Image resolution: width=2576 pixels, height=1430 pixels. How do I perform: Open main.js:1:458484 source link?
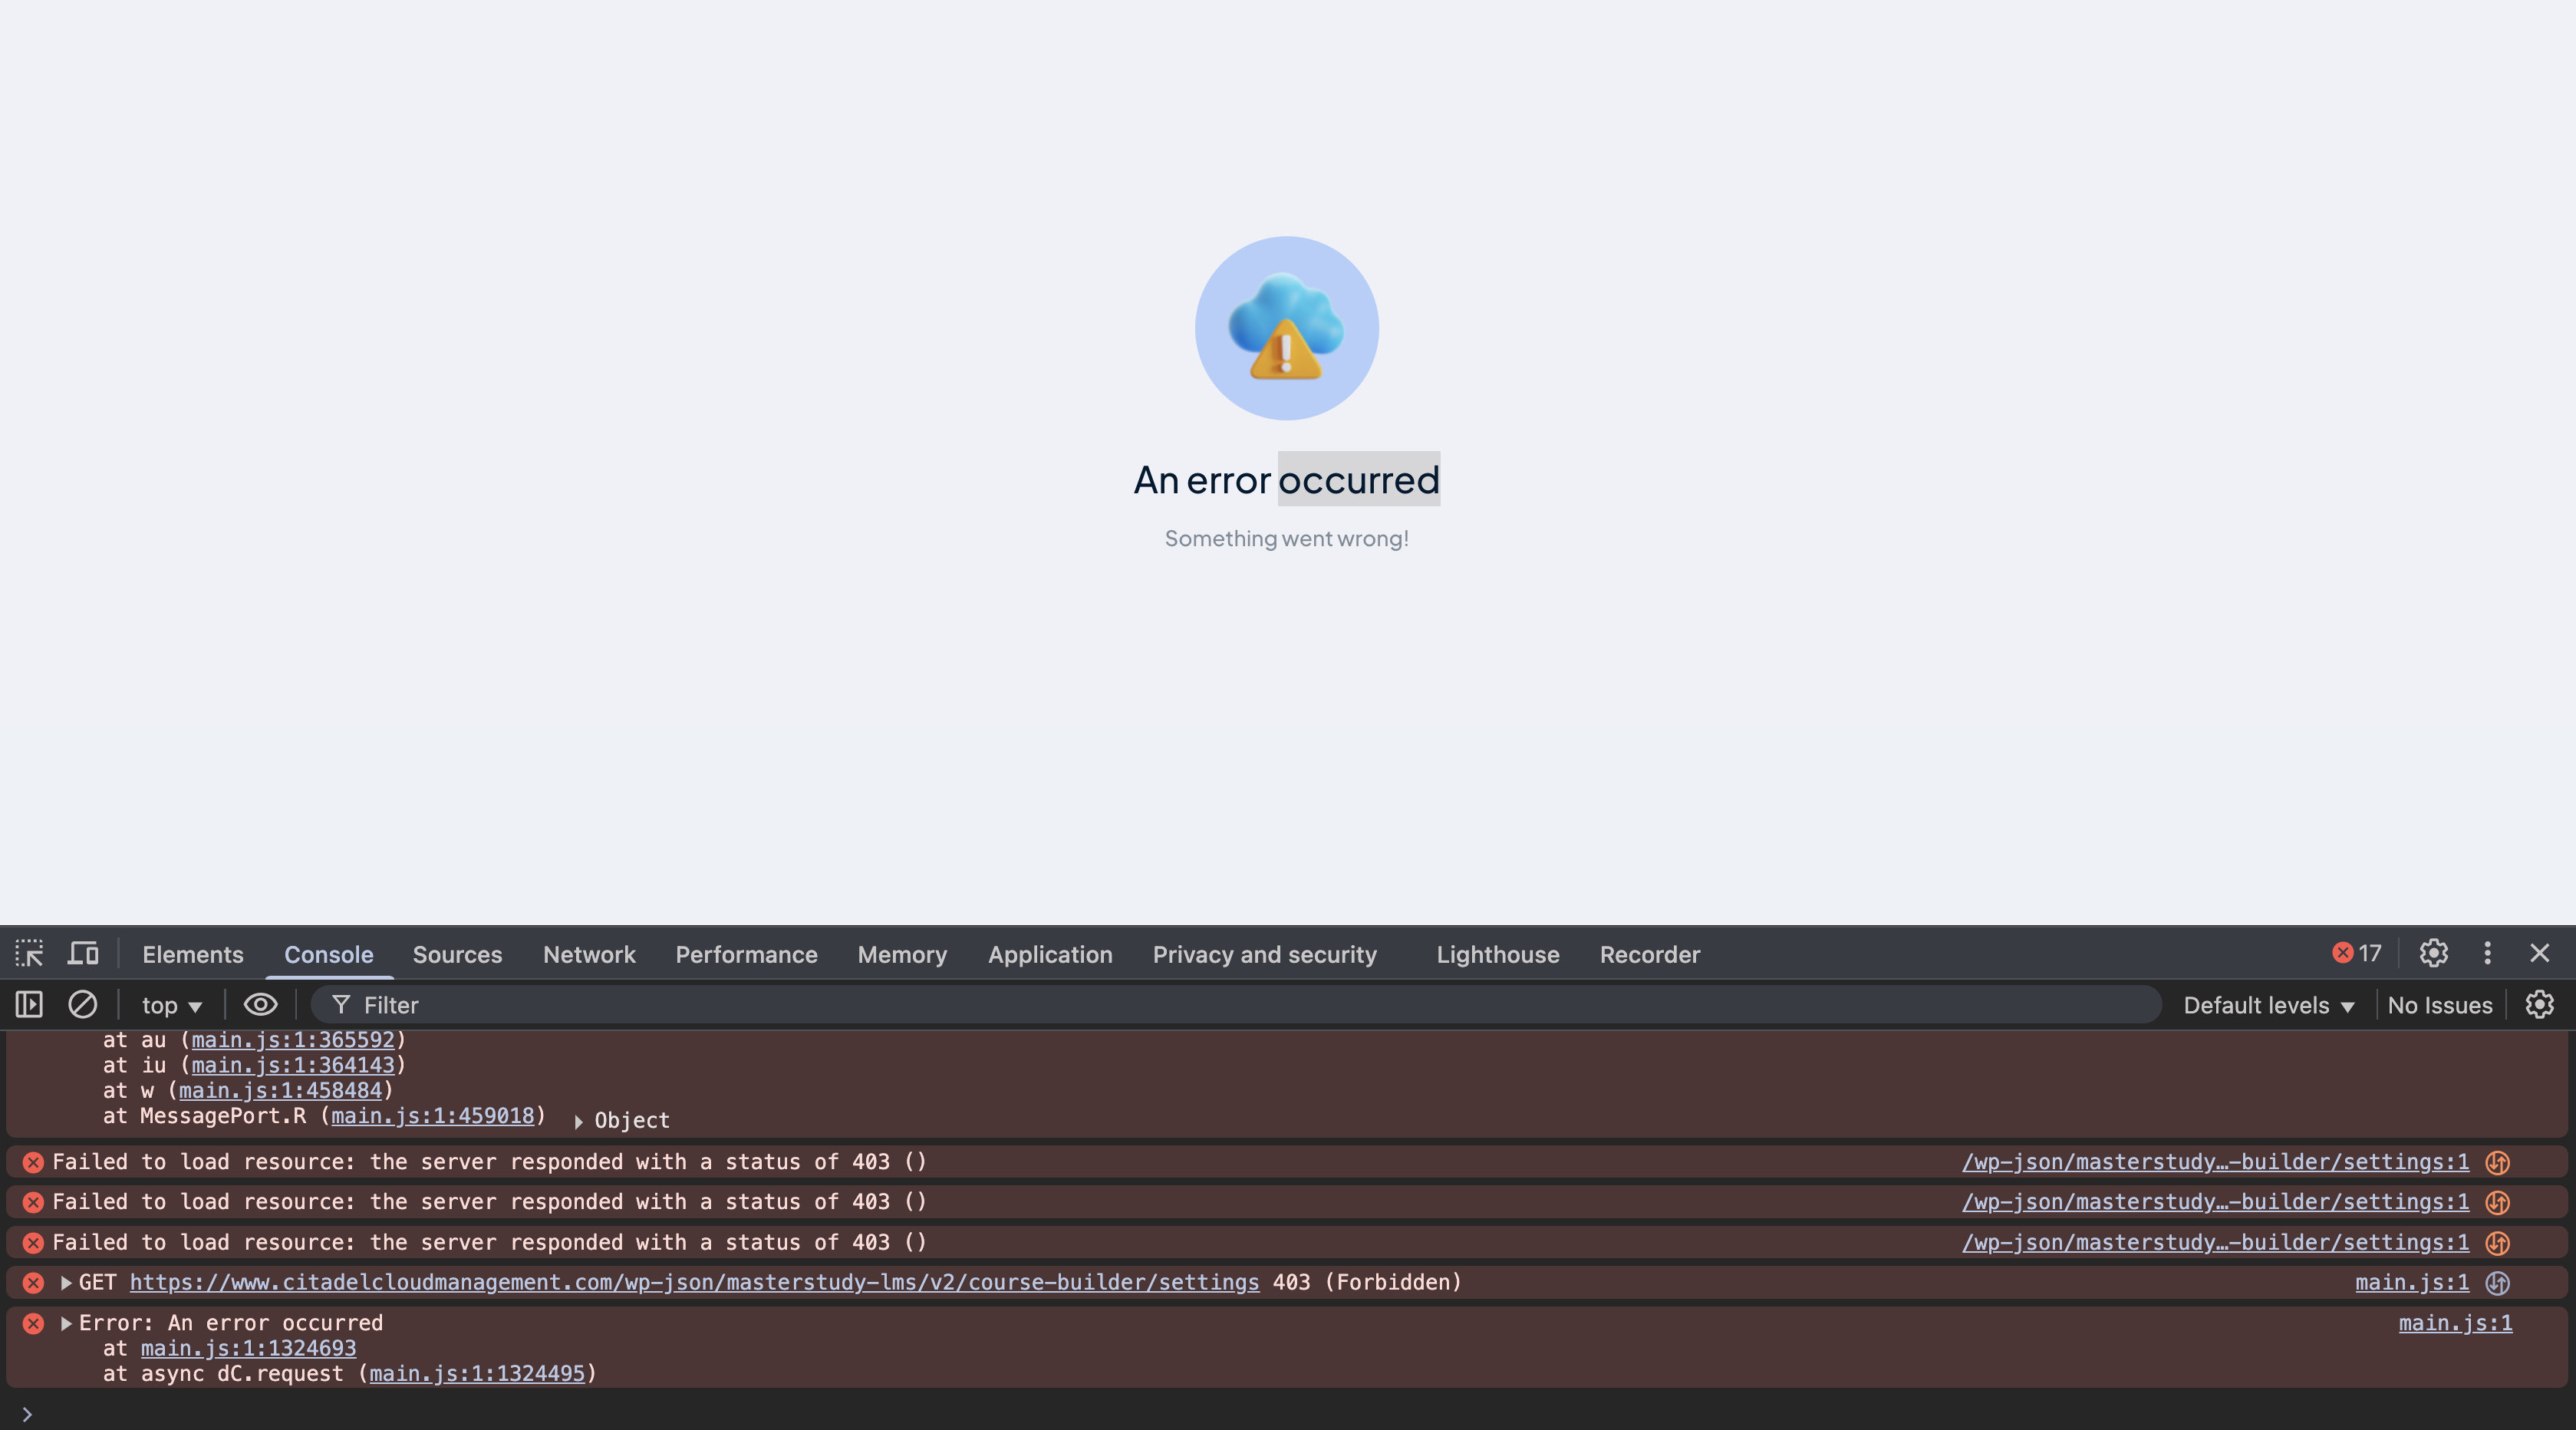point(280,1090)
